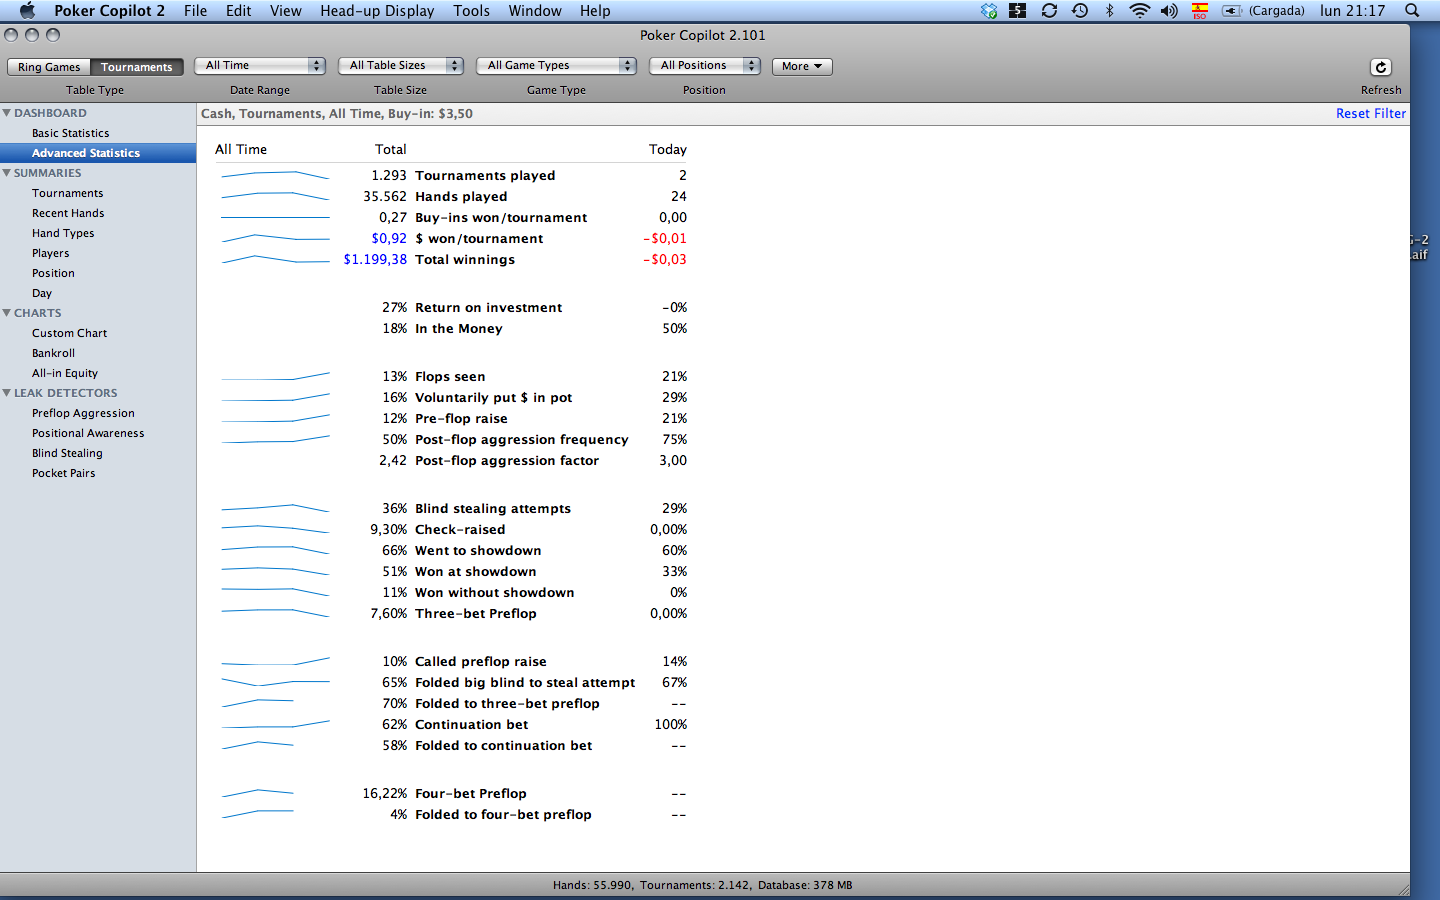Open the All Positions dropdown
The image size is (1440, 900).
click(x=704, y=65)
